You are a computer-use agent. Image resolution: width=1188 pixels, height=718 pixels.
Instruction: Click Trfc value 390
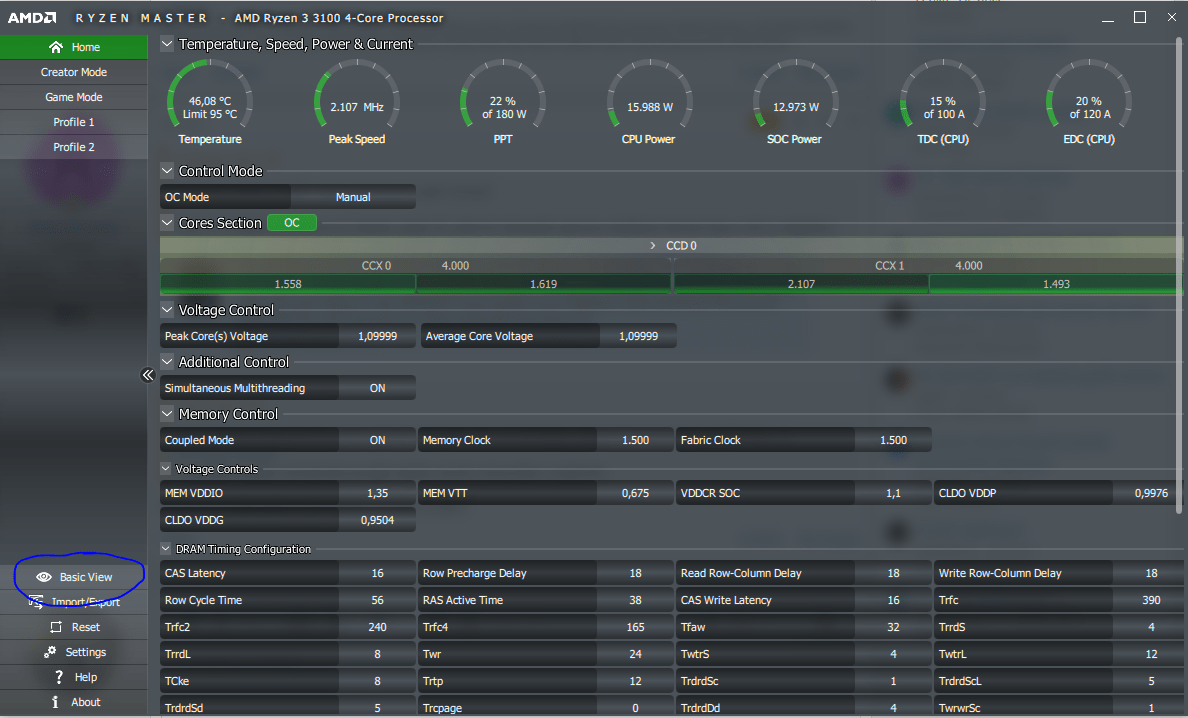click(x=1151, y=600)
